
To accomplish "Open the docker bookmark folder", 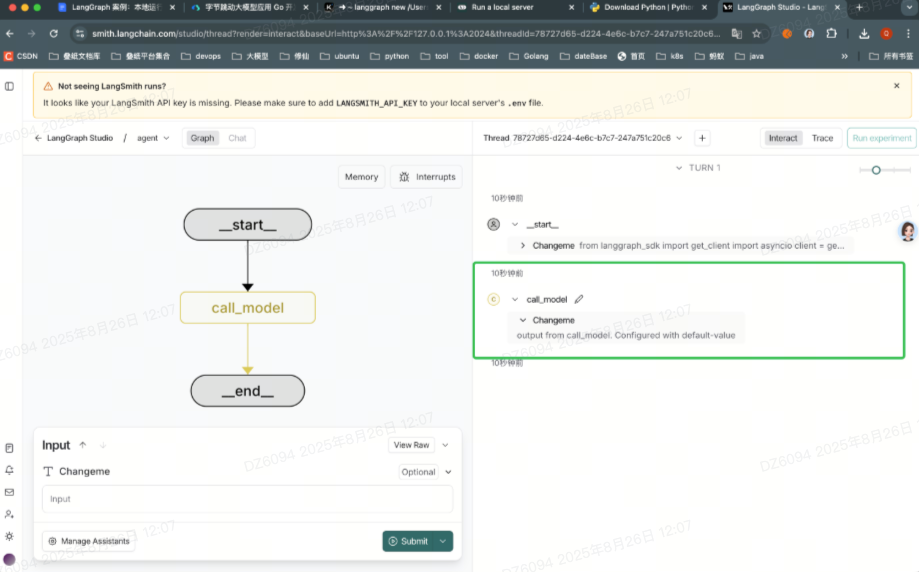I will (479, 56).
